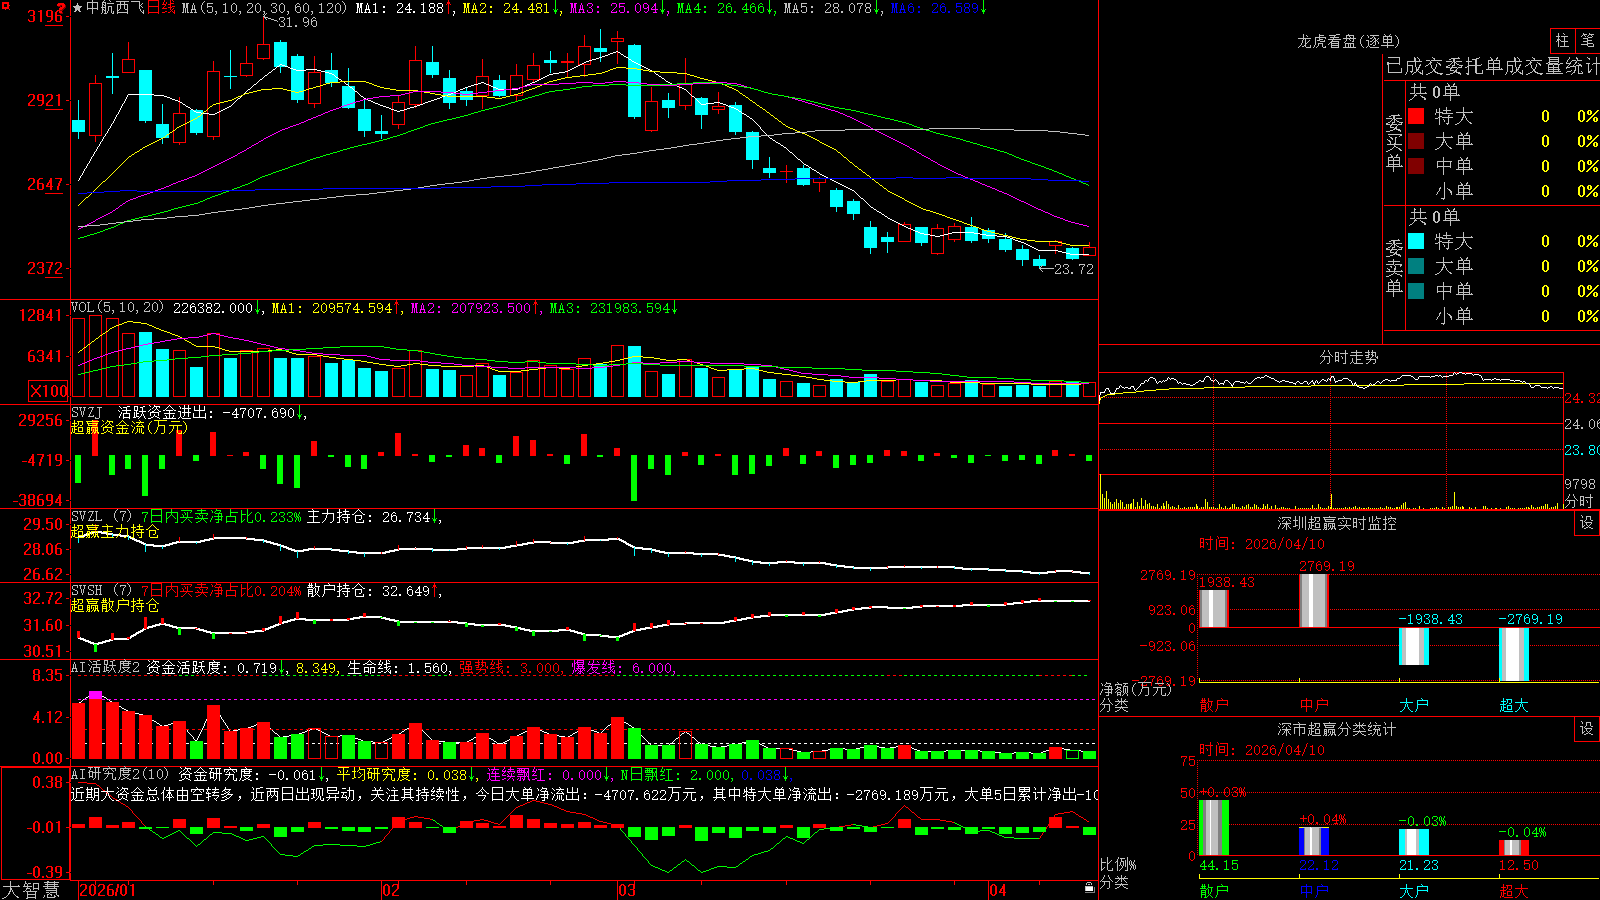Click the 超赢资金流(万元) label
This screenshot has width=1600, height=900.
click(129, 427)
